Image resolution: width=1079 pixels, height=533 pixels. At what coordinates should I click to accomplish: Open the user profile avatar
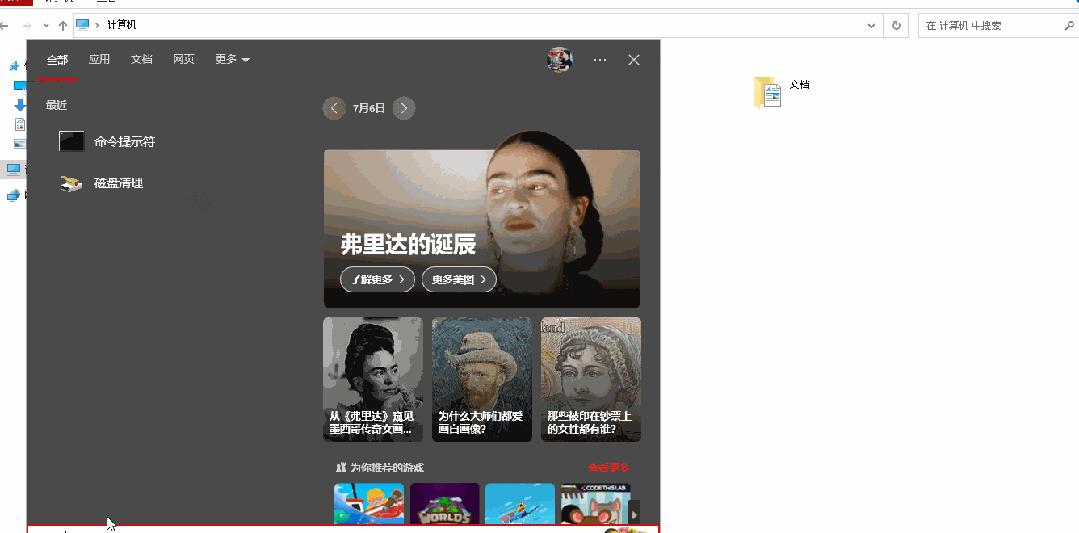click(559, 60)
